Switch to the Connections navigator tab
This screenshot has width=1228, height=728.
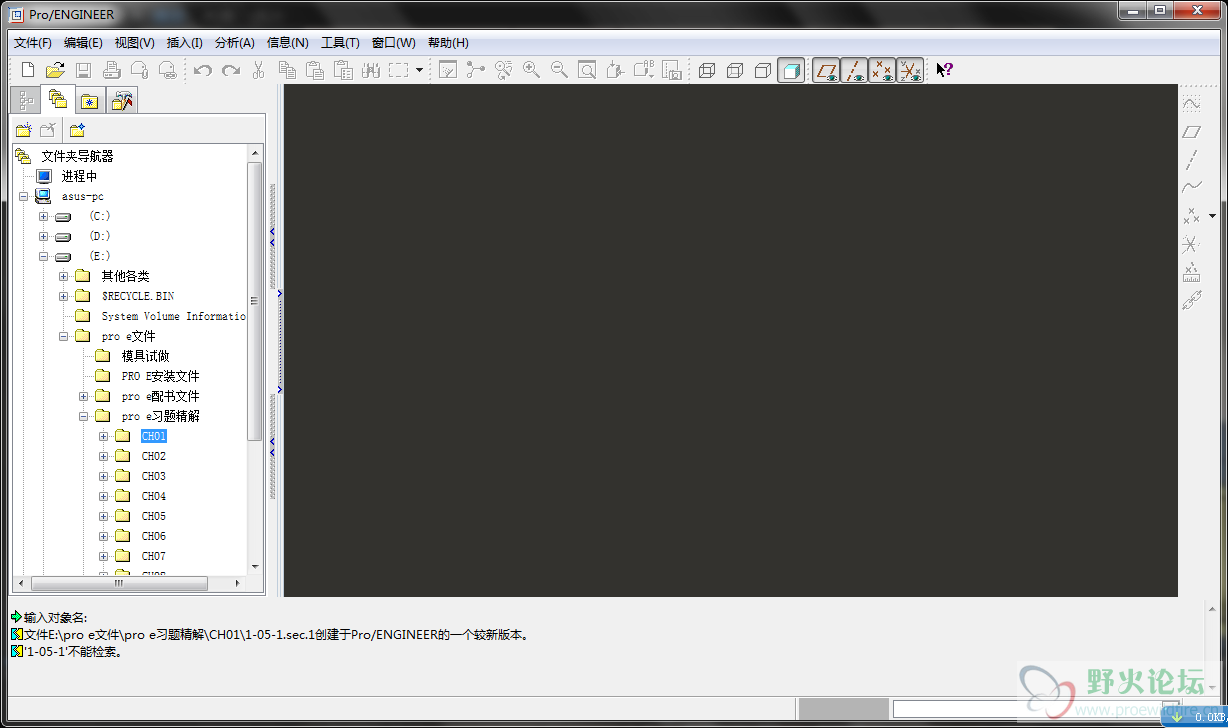pyautogui.click(x=122, y=101)
